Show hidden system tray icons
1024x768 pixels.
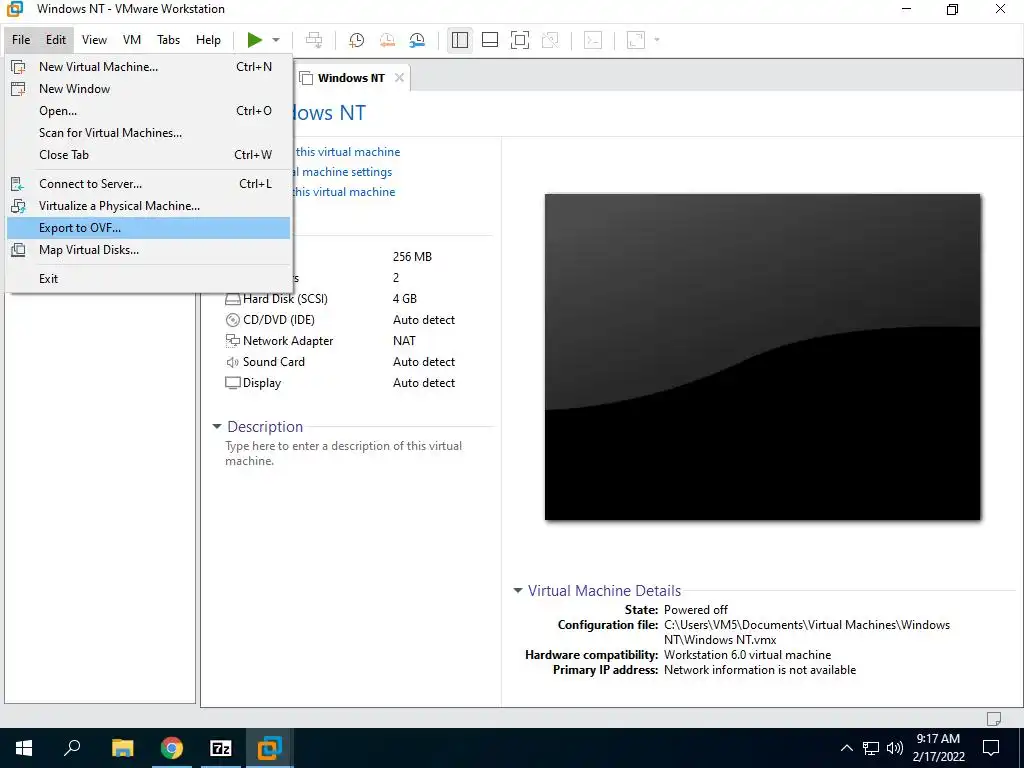click(x=846, y=748)
